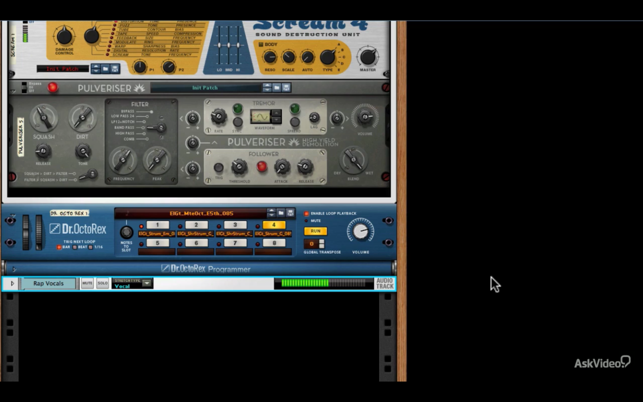Click the Pulveriser Tone knob
Viewport: 643px width, 402px height.
click(83, 152)
